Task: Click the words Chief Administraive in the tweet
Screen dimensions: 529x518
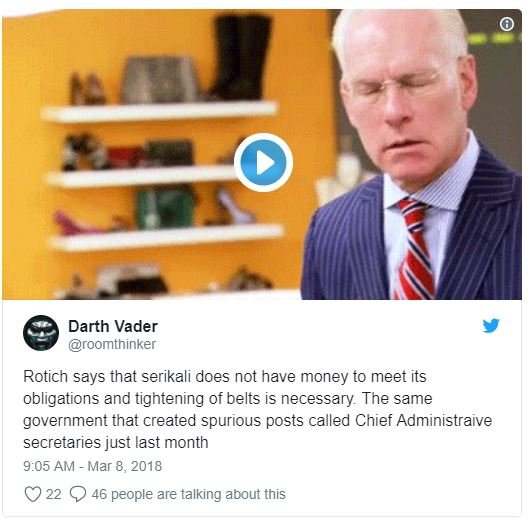Action: [423, 421]
